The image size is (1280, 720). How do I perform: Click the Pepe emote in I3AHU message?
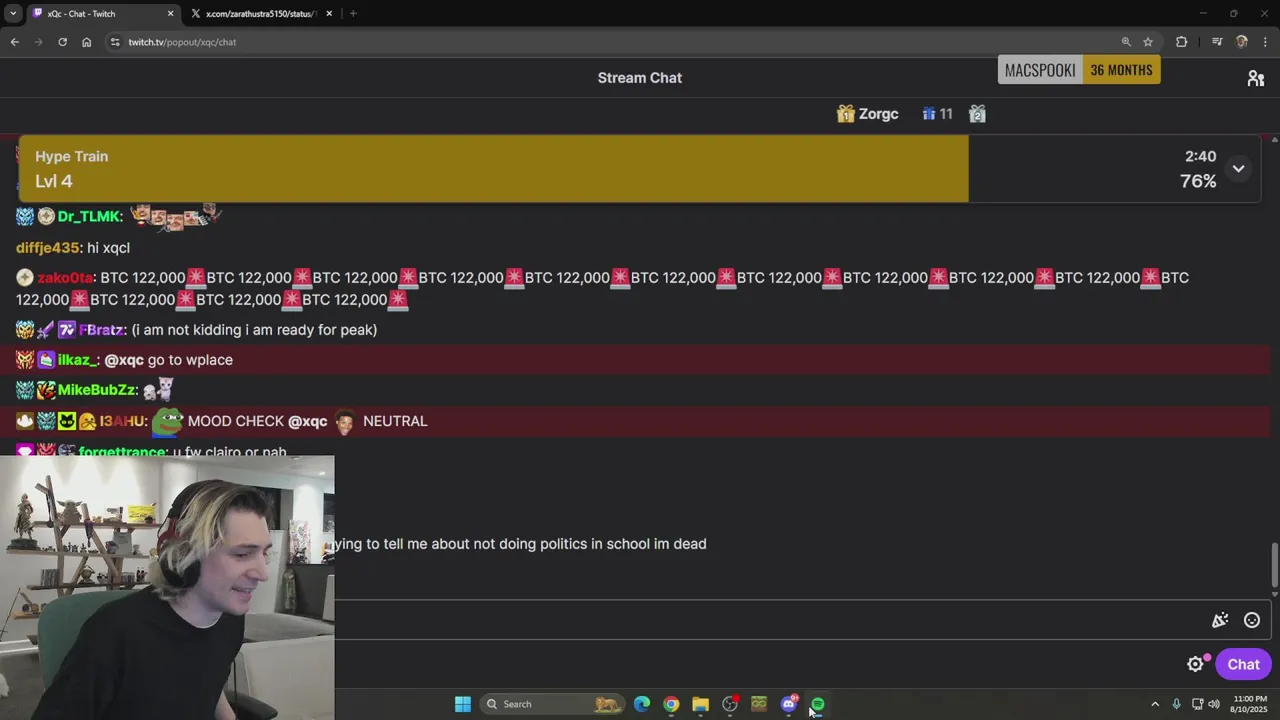point(167,421)
